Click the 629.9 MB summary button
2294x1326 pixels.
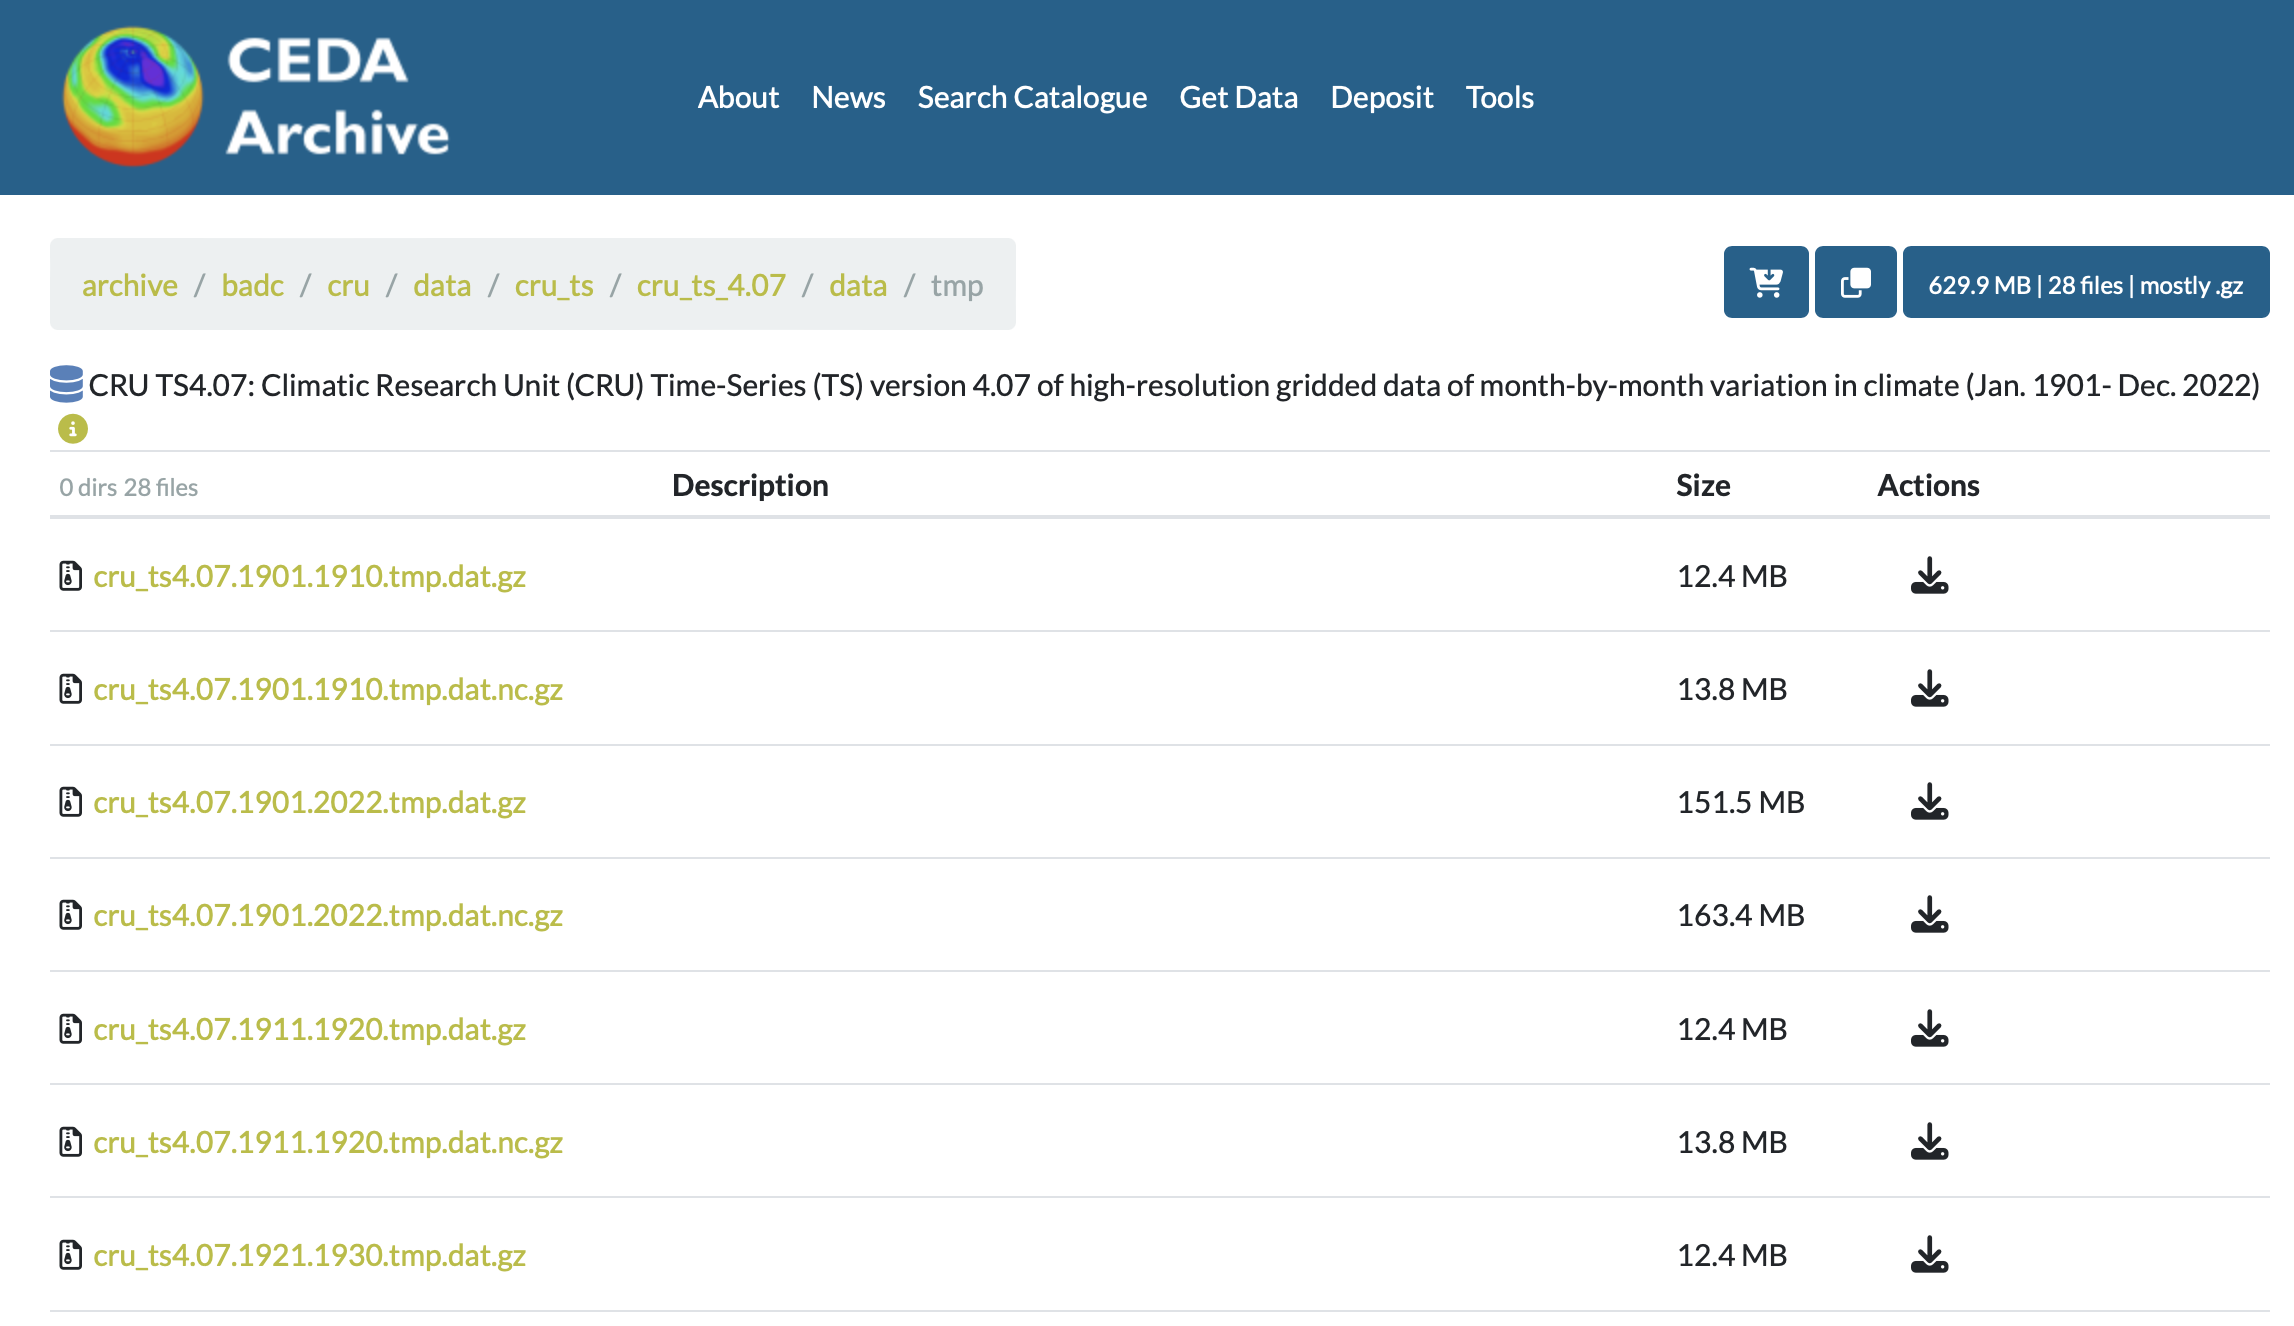coord(2085,285)
